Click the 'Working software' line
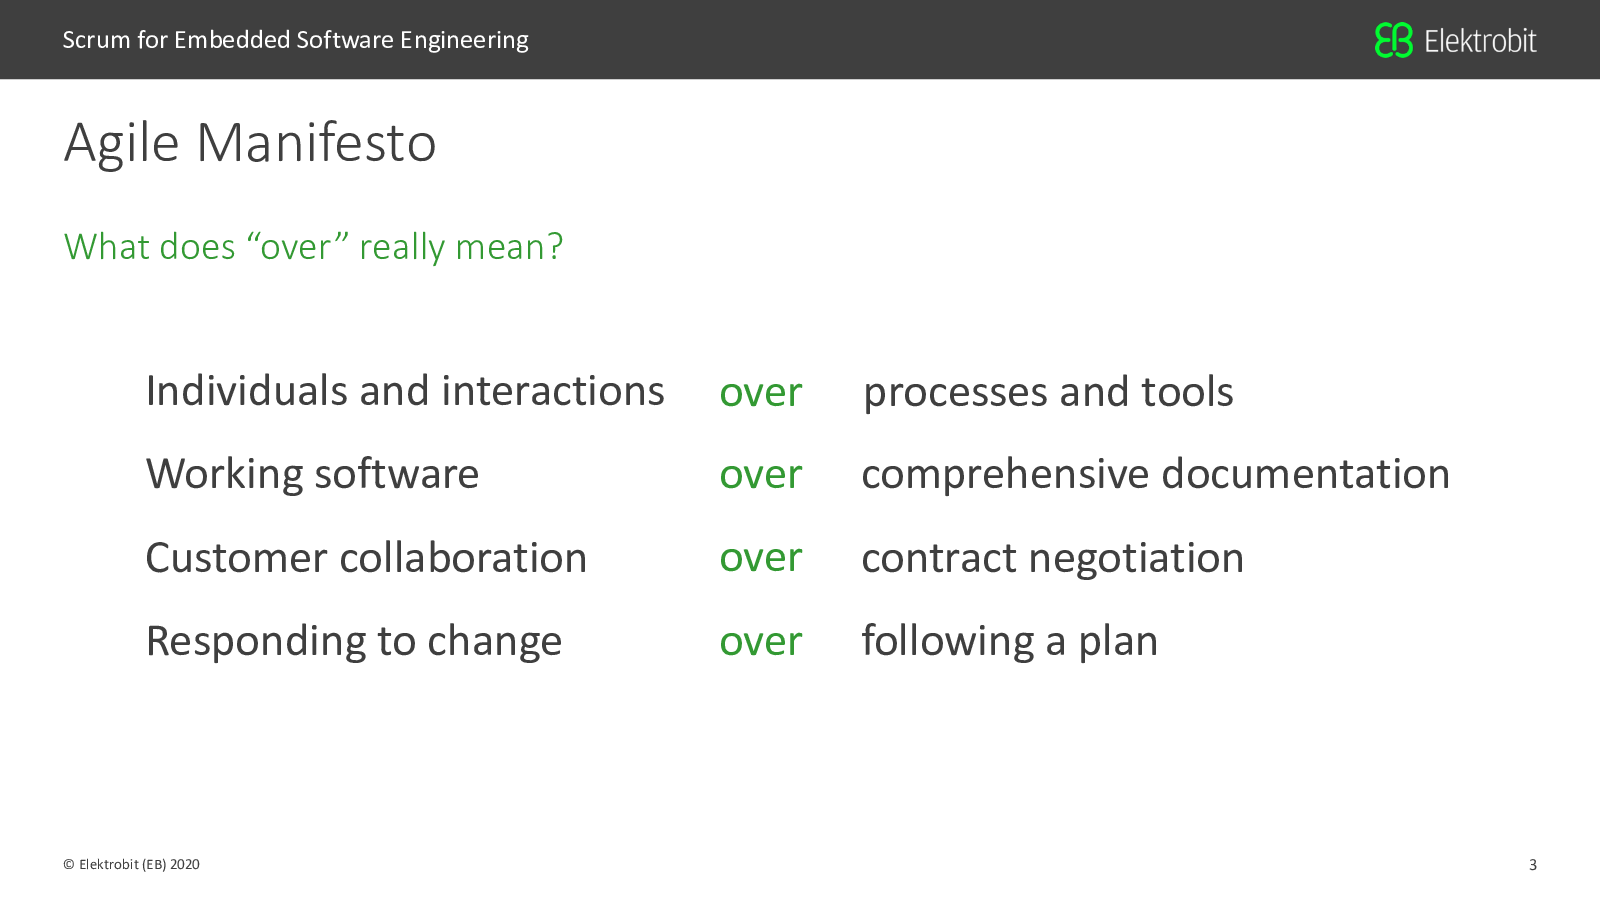The image size is (1600, 900). [x=312, y=474]
